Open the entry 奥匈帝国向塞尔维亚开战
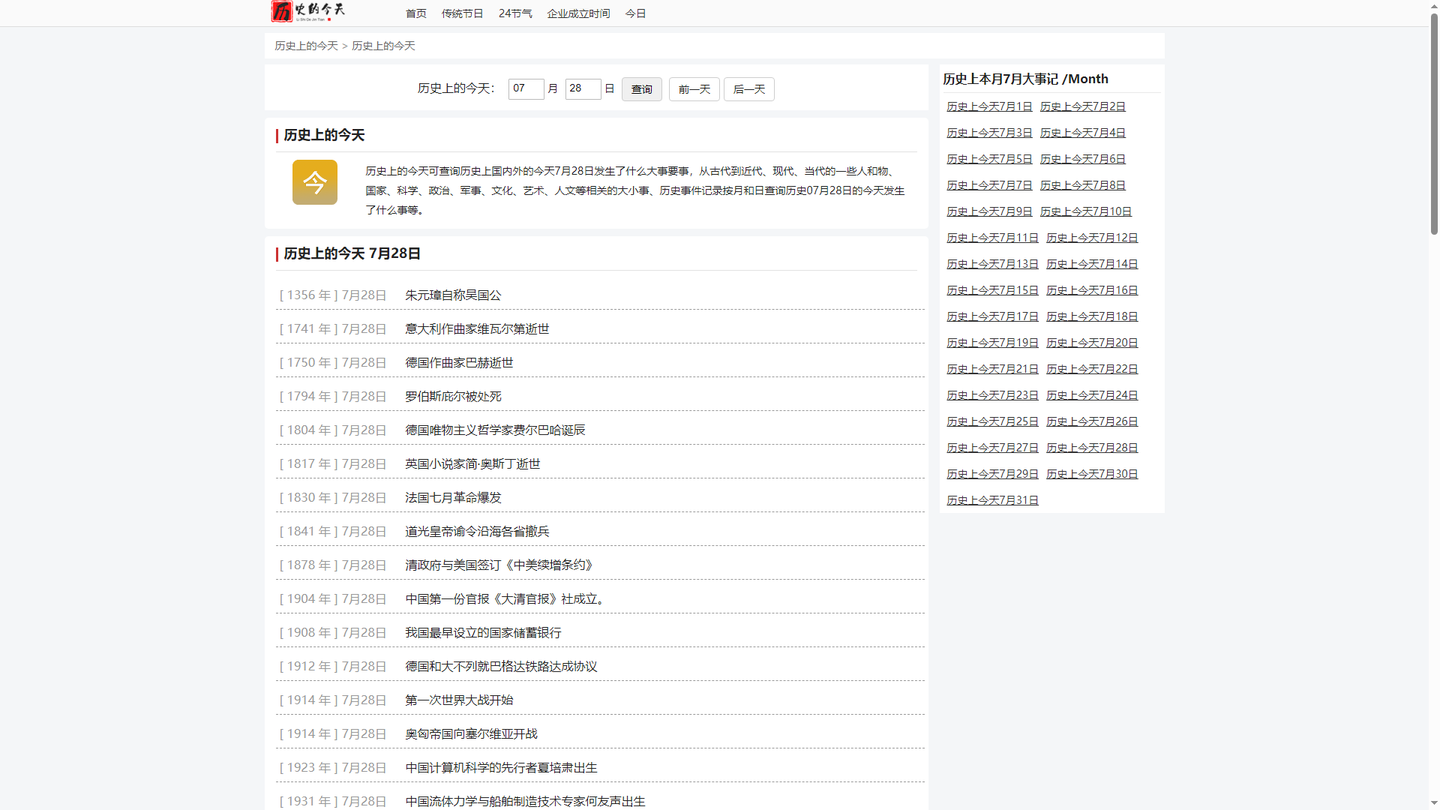This screenshot has height=810, width=1440. [x=471, y=734]
